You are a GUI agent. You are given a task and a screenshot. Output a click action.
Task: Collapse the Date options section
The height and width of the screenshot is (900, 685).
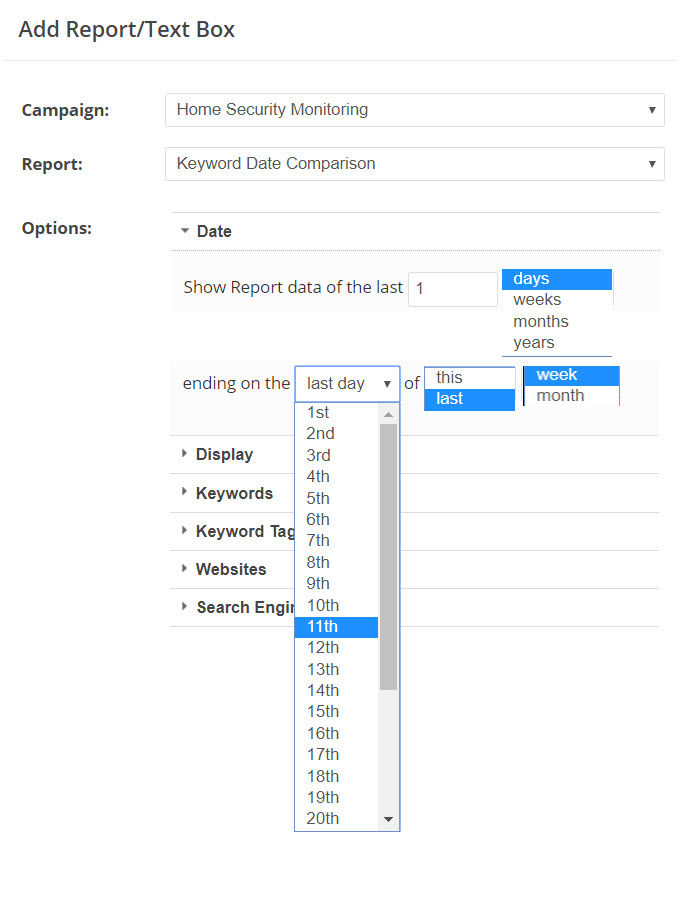(214, 231)
